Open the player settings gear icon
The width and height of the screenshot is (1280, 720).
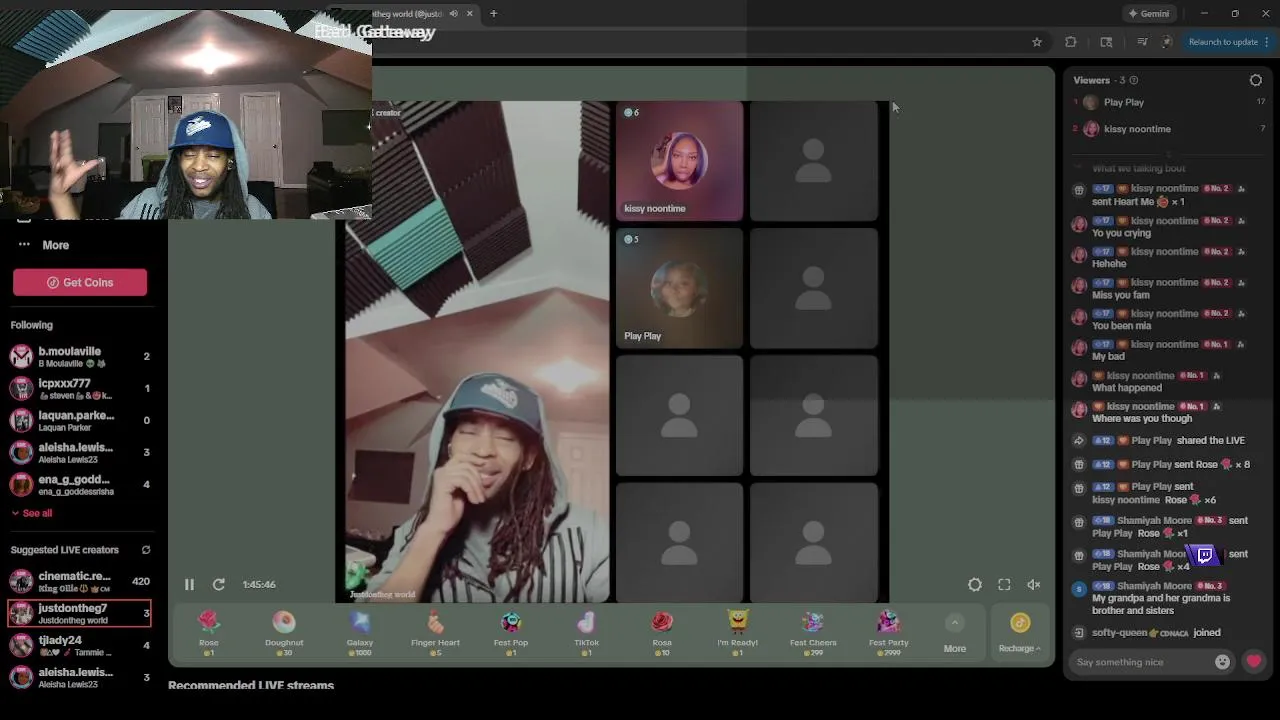[975, 585]
